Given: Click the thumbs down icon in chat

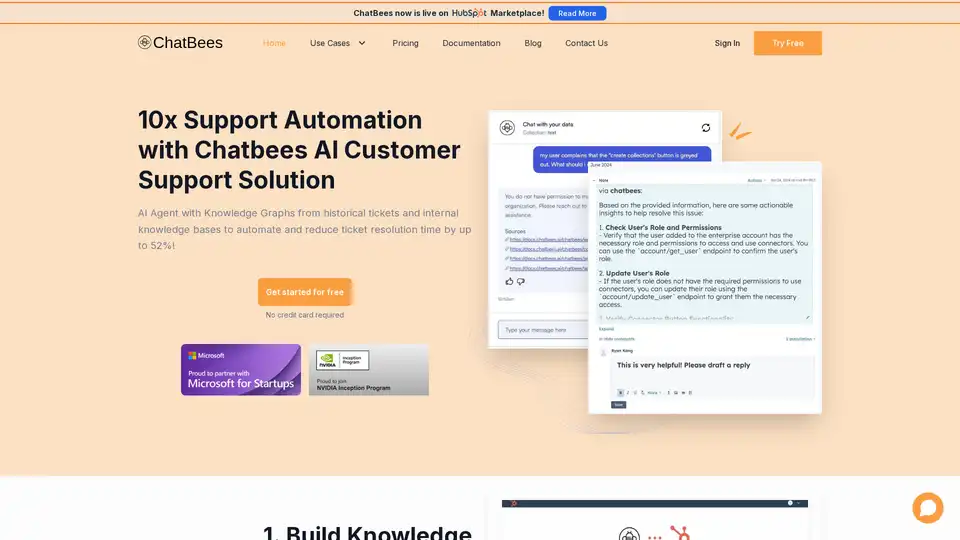Looking at the screenshot, I should [x=521, y=281].
